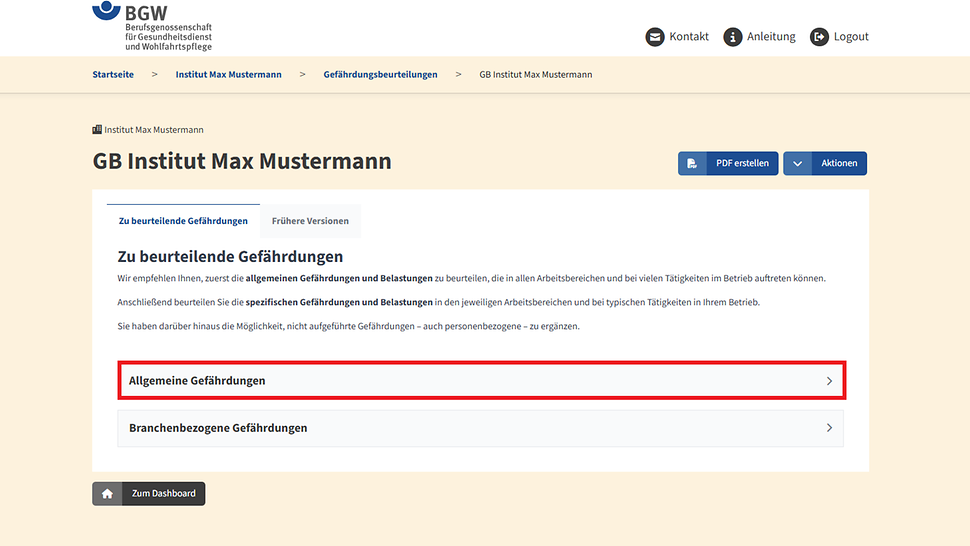This screenshot has width=970, height=546.
Task: Click chevron on Branchenbezogene Gefährdungen row
Action: pyautogui.click(x=830, y=428)
